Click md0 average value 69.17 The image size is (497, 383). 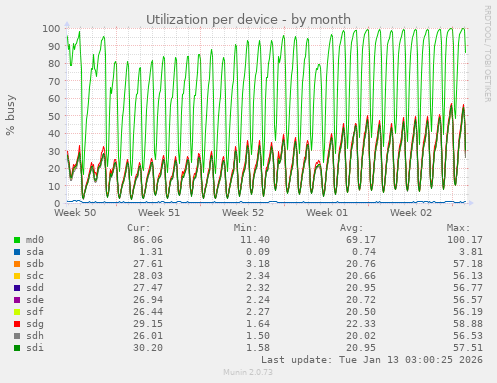361,240
